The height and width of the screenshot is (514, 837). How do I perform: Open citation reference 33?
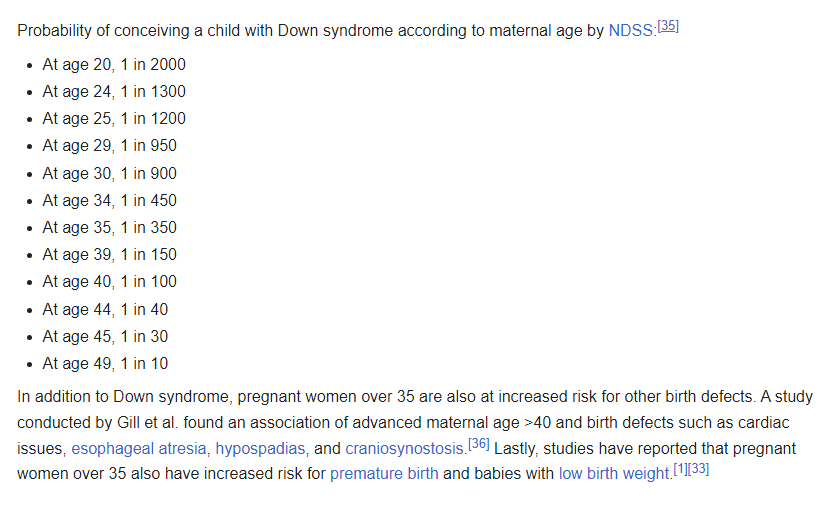click(698, 469)
